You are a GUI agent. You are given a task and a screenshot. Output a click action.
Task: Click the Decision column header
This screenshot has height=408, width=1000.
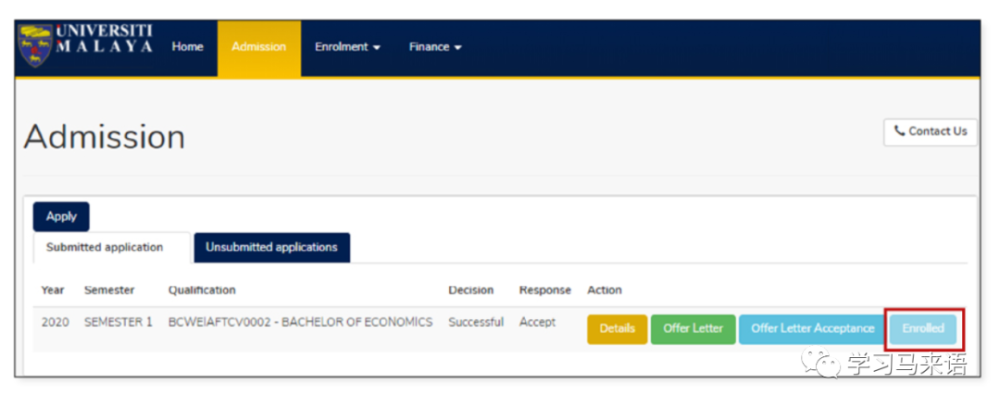click(x=470, y=290)
